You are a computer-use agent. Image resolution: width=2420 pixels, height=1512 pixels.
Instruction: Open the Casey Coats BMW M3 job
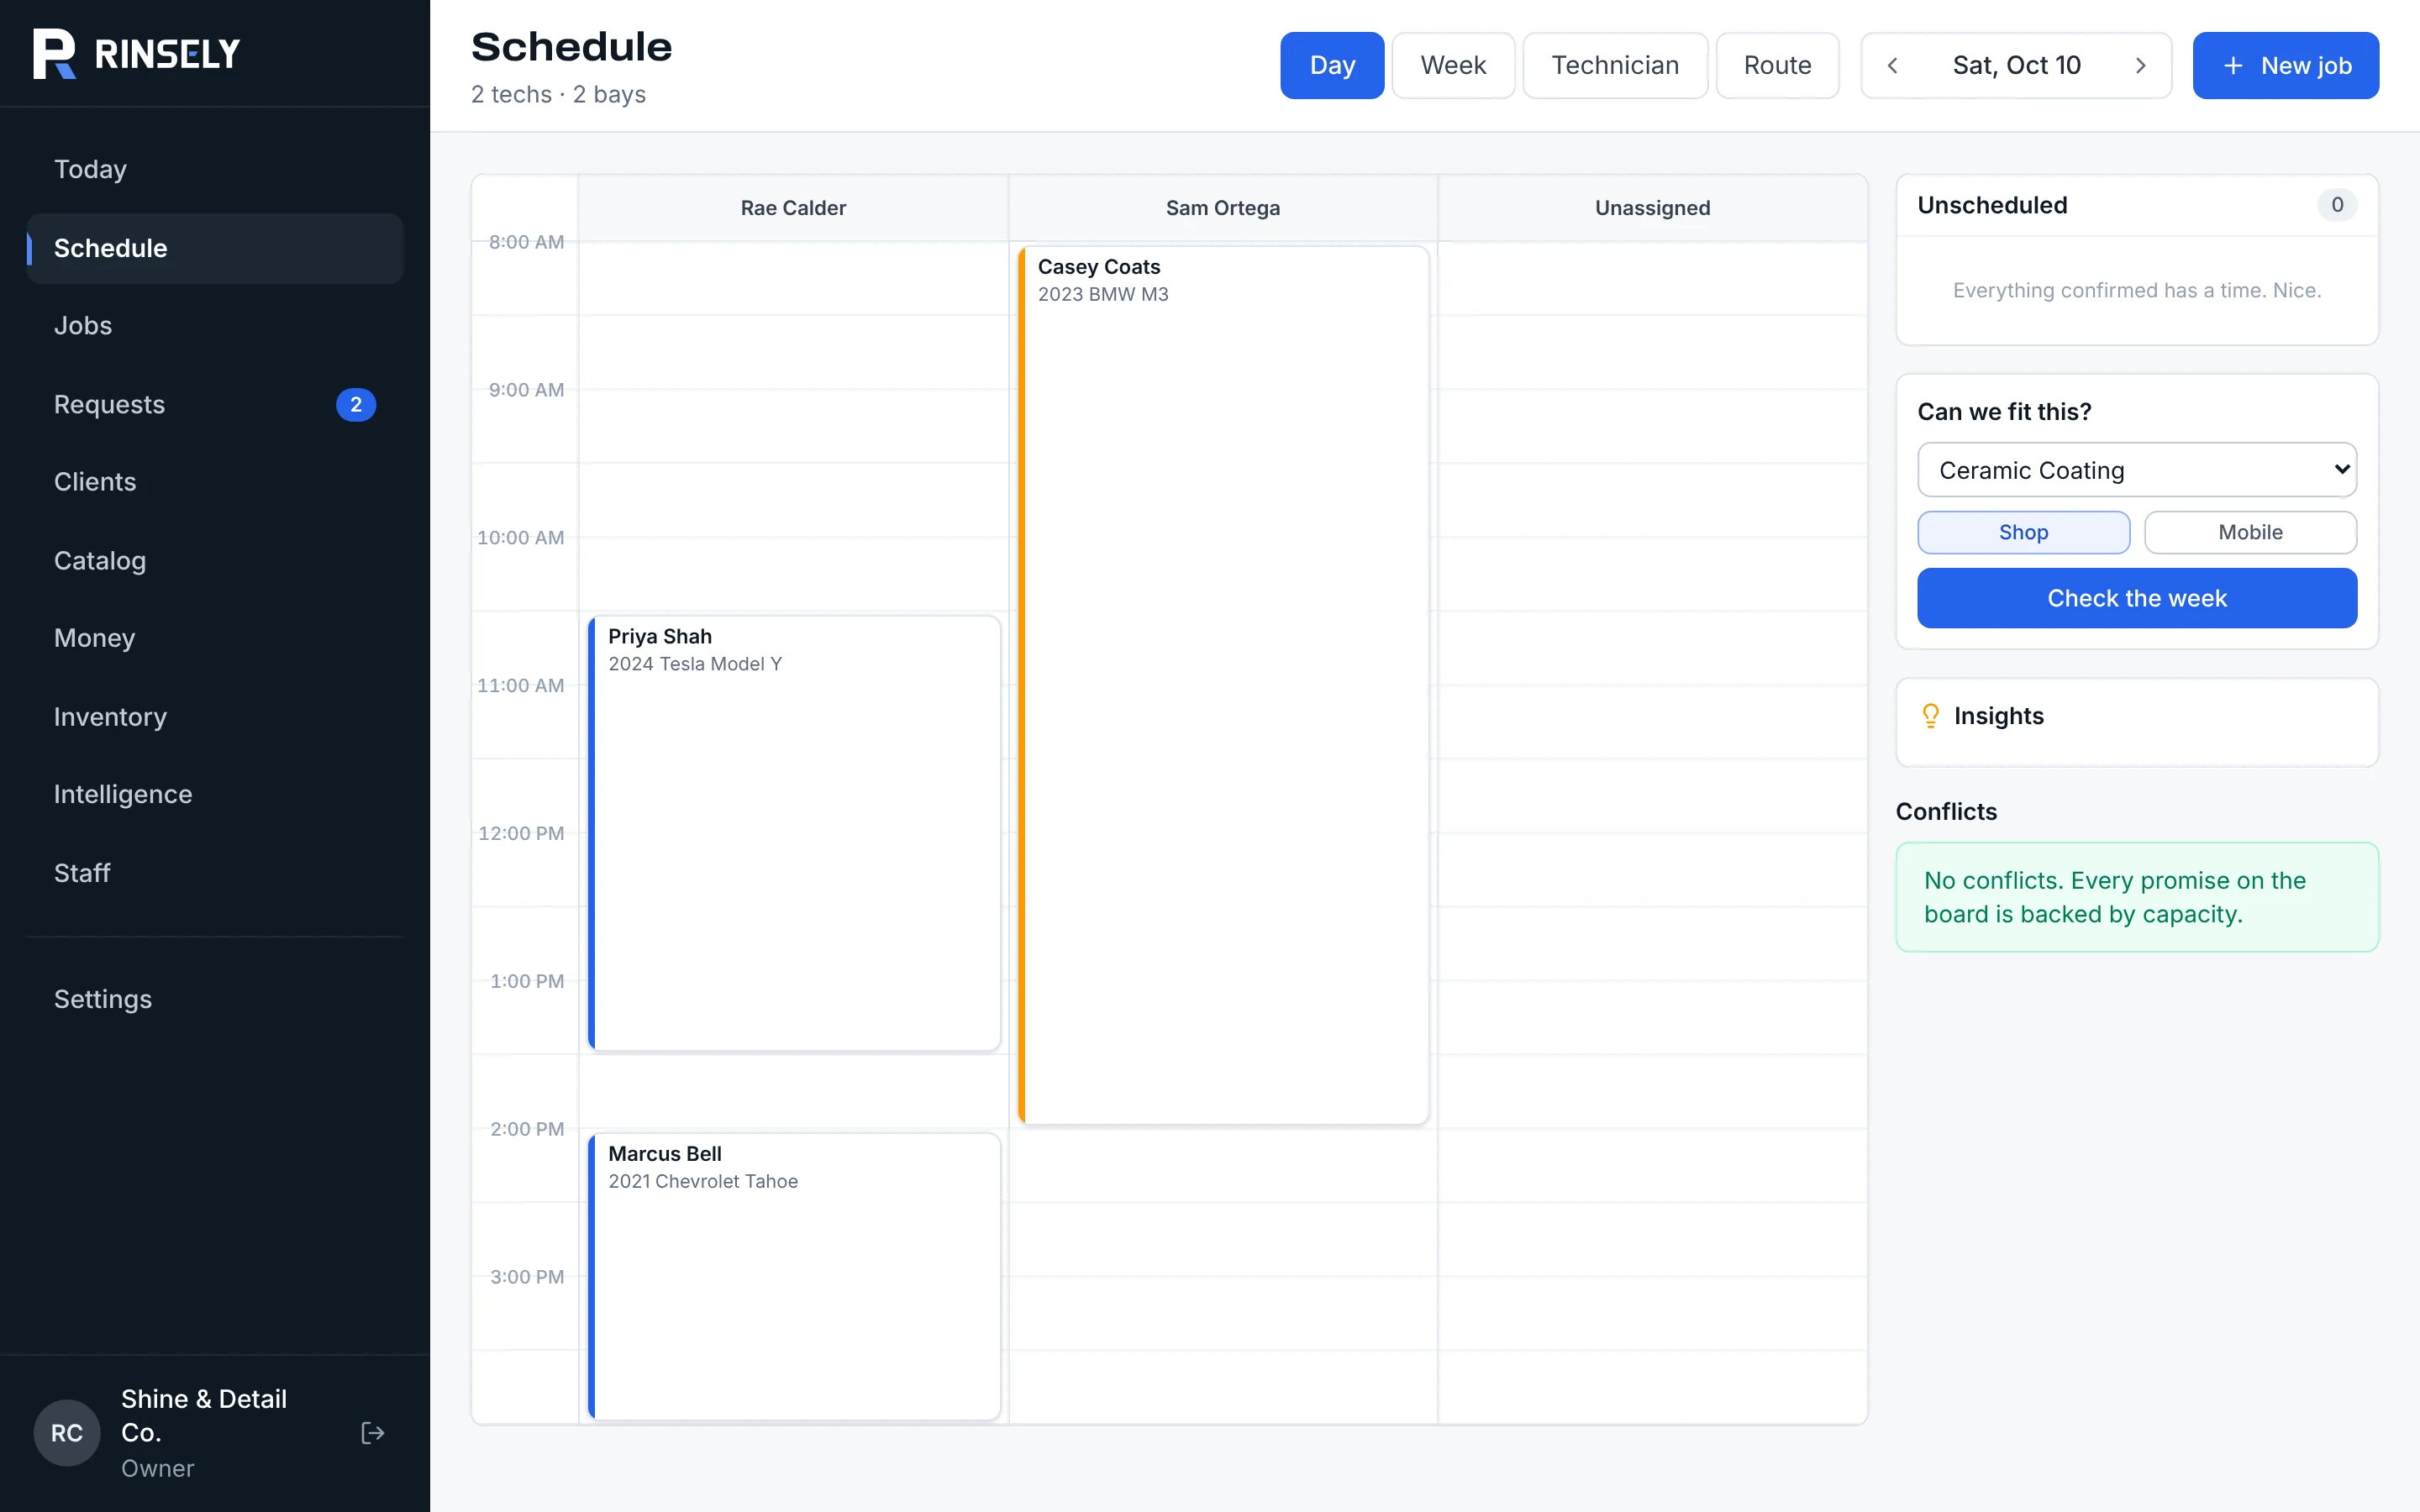(1223, 685)
